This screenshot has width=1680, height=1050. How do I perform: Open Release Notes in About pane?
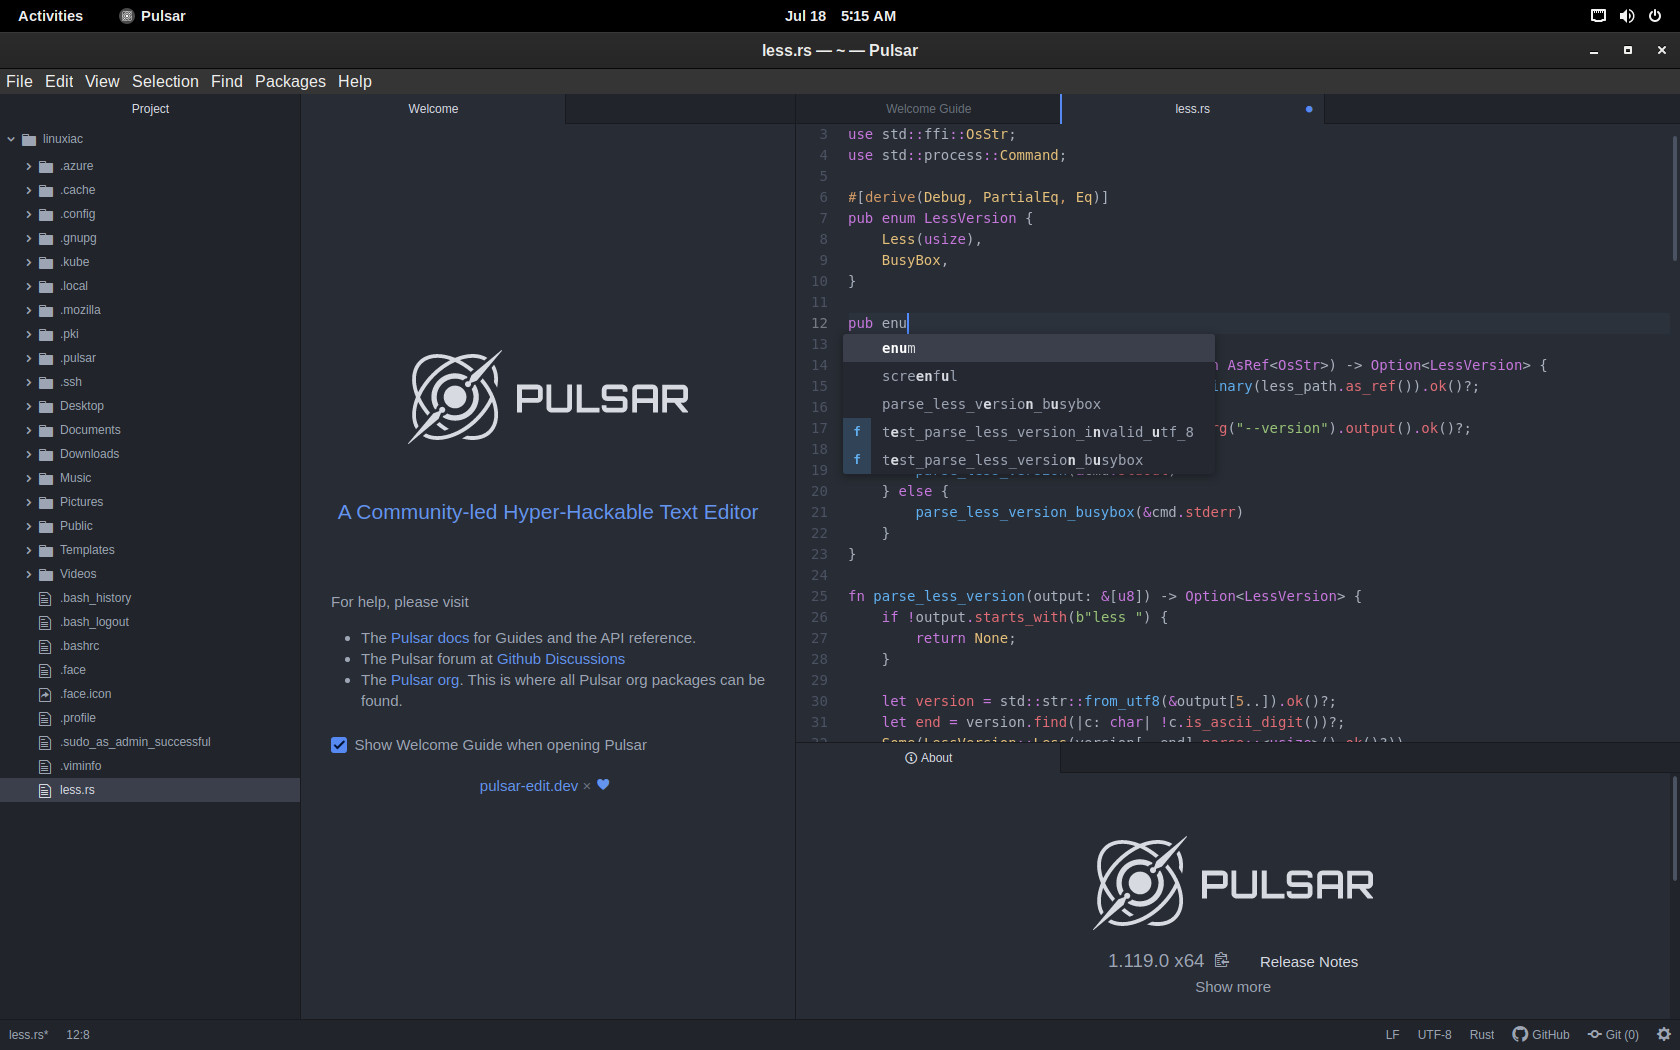click(1309, 962)
